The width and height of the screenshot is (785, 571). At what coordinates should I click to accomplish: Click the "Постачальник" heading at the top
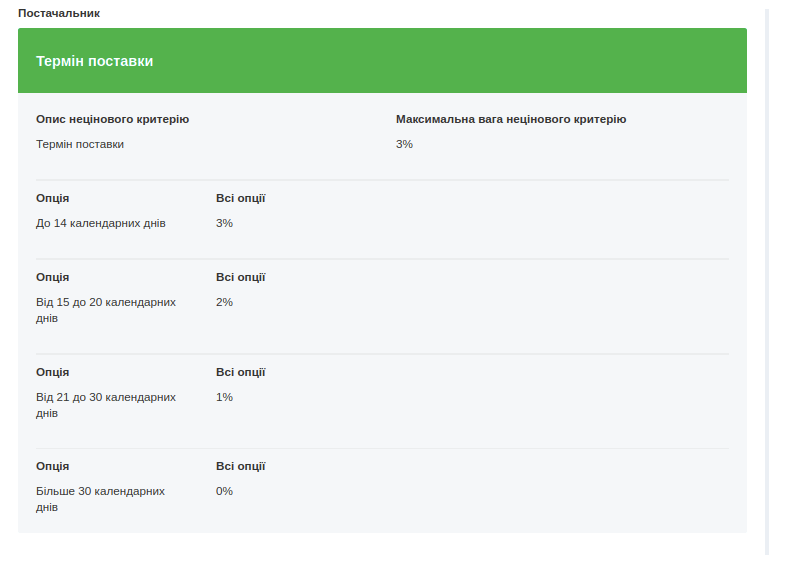click(58, 13)
